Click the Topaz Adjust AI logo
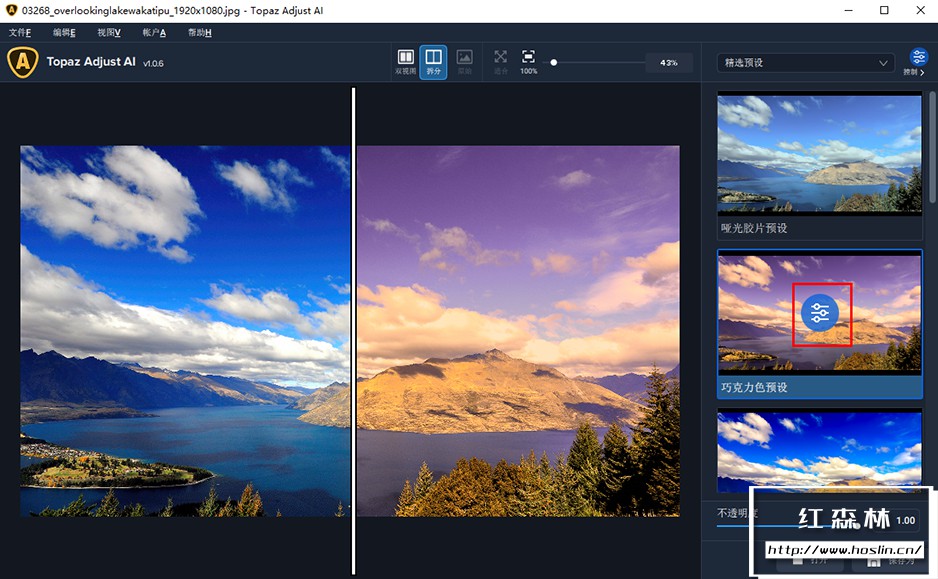 (x=23, y=62)
